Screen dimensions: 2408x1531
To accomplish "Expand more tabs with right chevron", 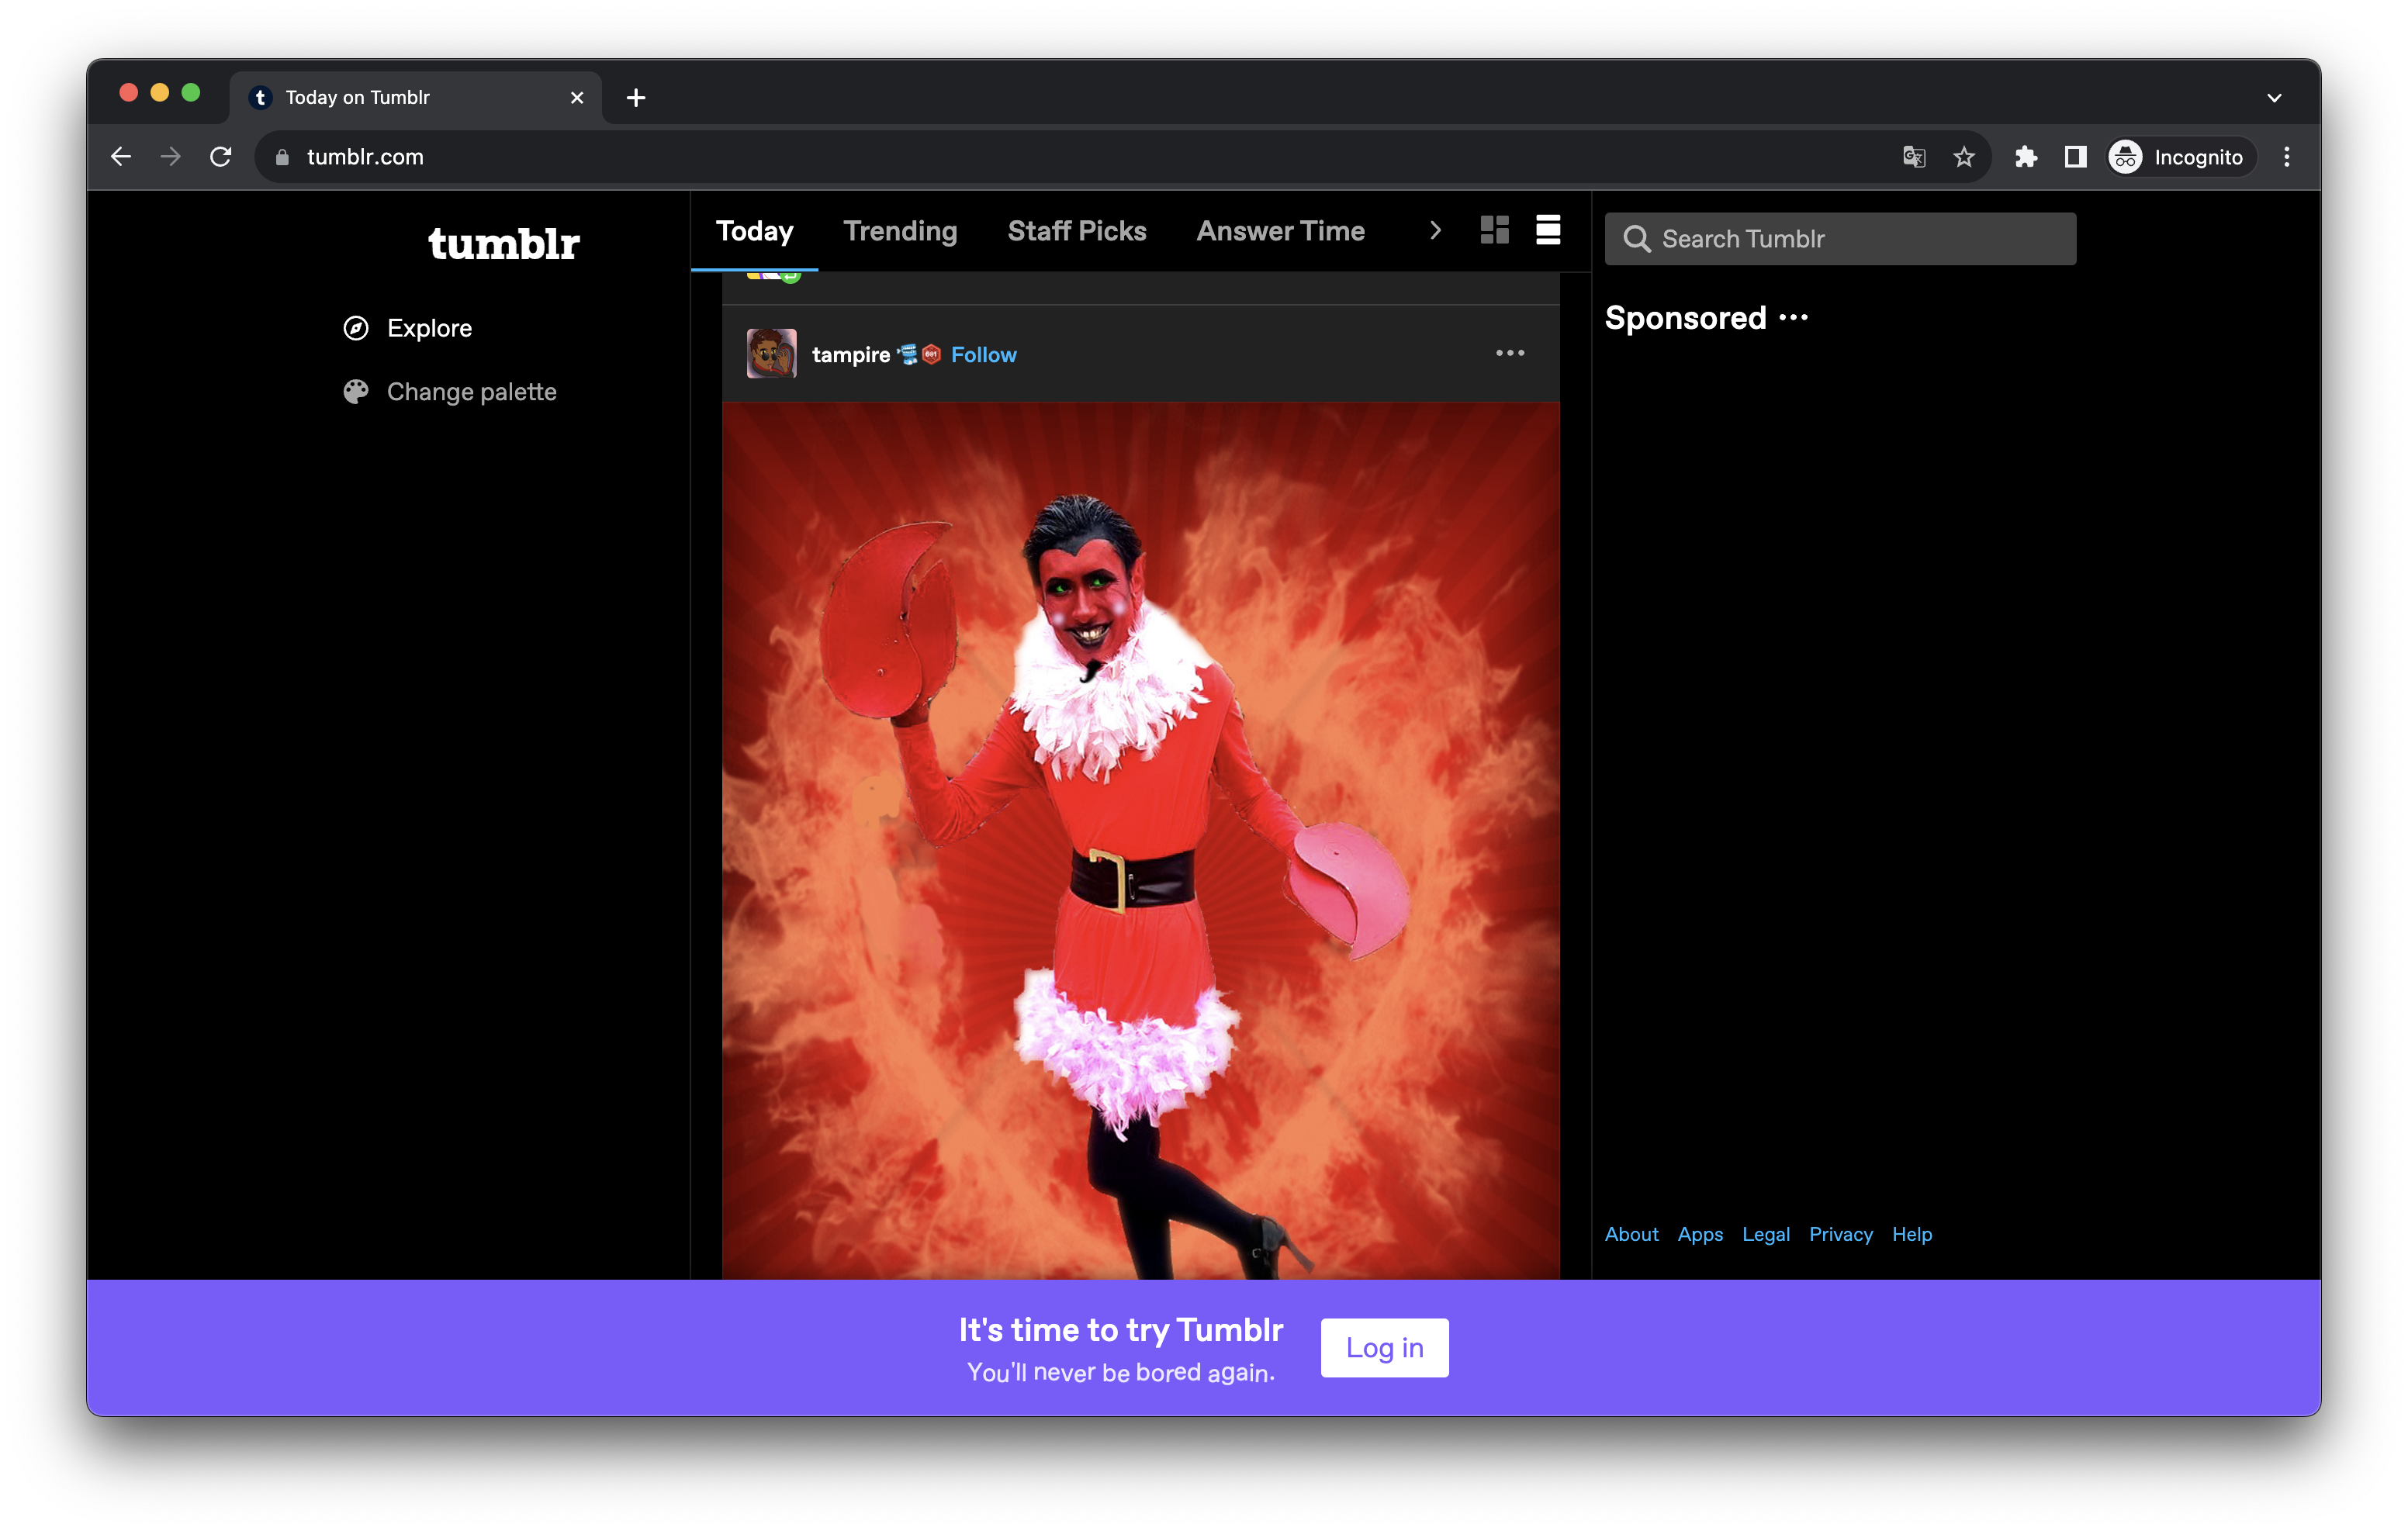I will tap(1435, 231).
